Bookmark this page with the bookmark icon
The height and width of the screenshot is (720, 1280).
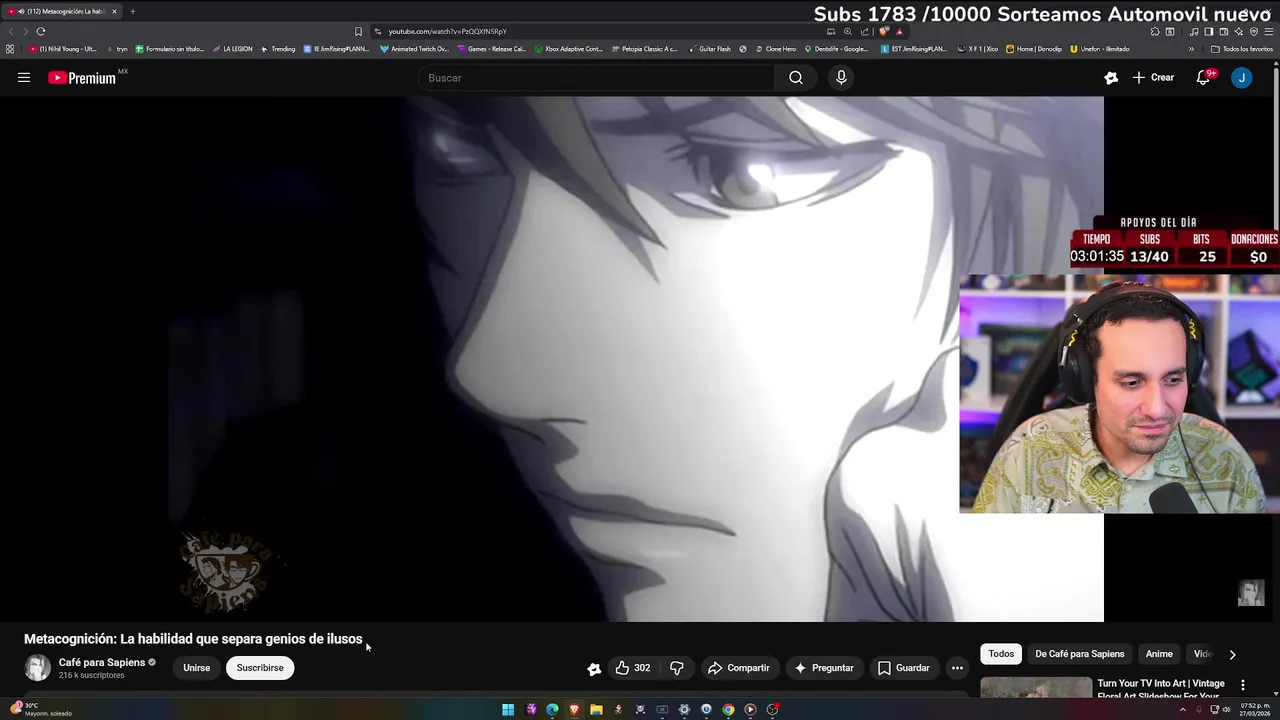coord(358,31)
